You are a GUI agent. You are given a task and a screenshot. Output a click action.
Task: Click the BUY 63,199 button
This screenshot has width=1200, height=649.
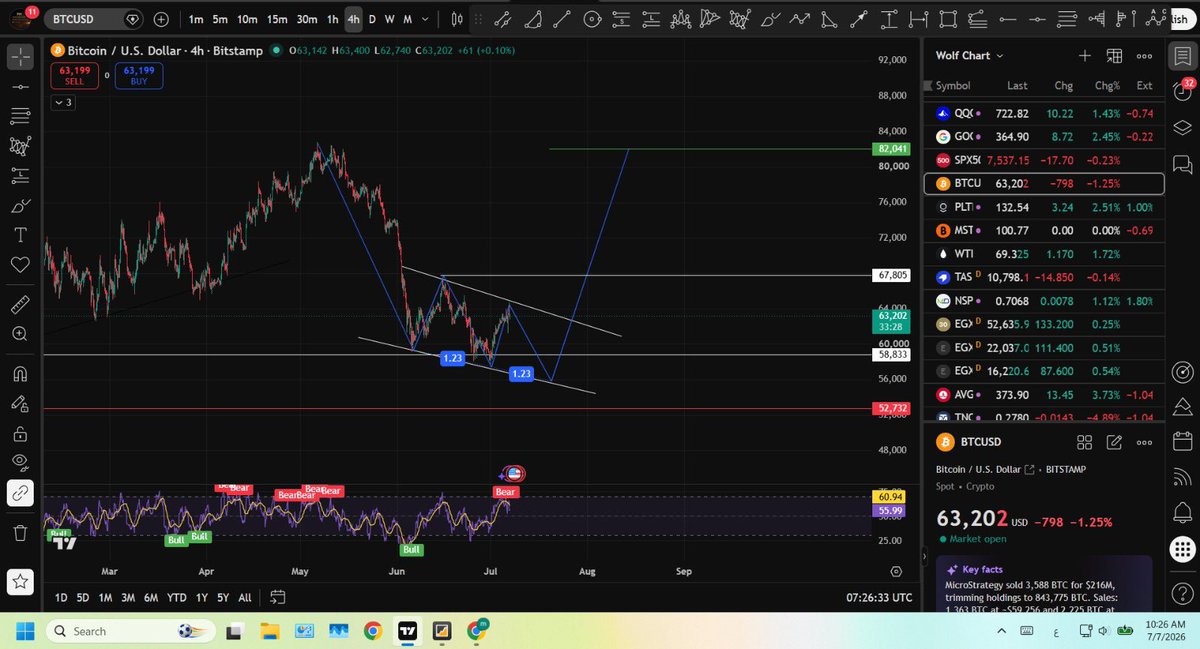coord(138,75)
